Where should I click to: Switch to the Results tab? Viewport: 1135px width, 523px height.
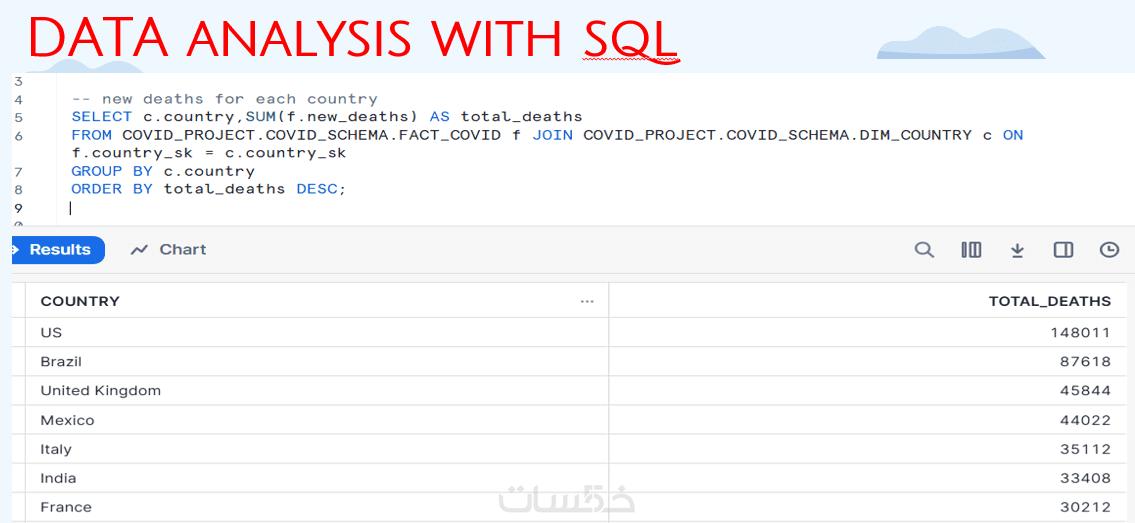coord(59,250)
